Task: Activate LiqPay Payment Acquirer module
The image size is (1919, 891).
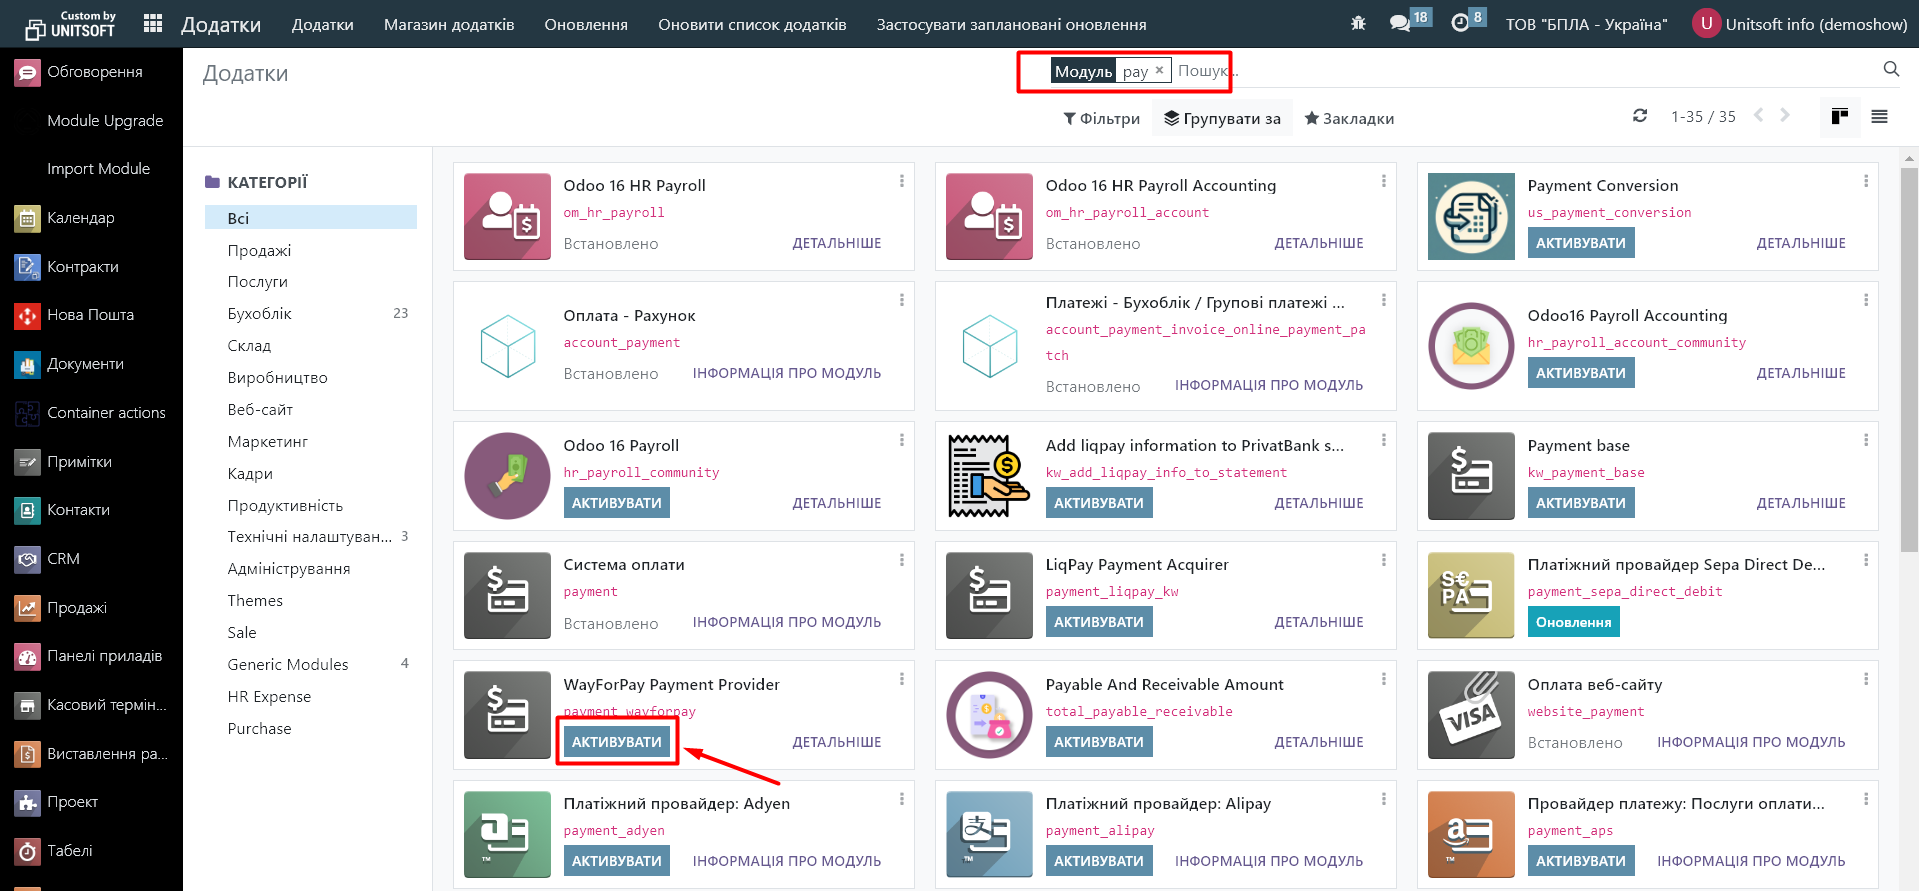Action: point(1099,622)
